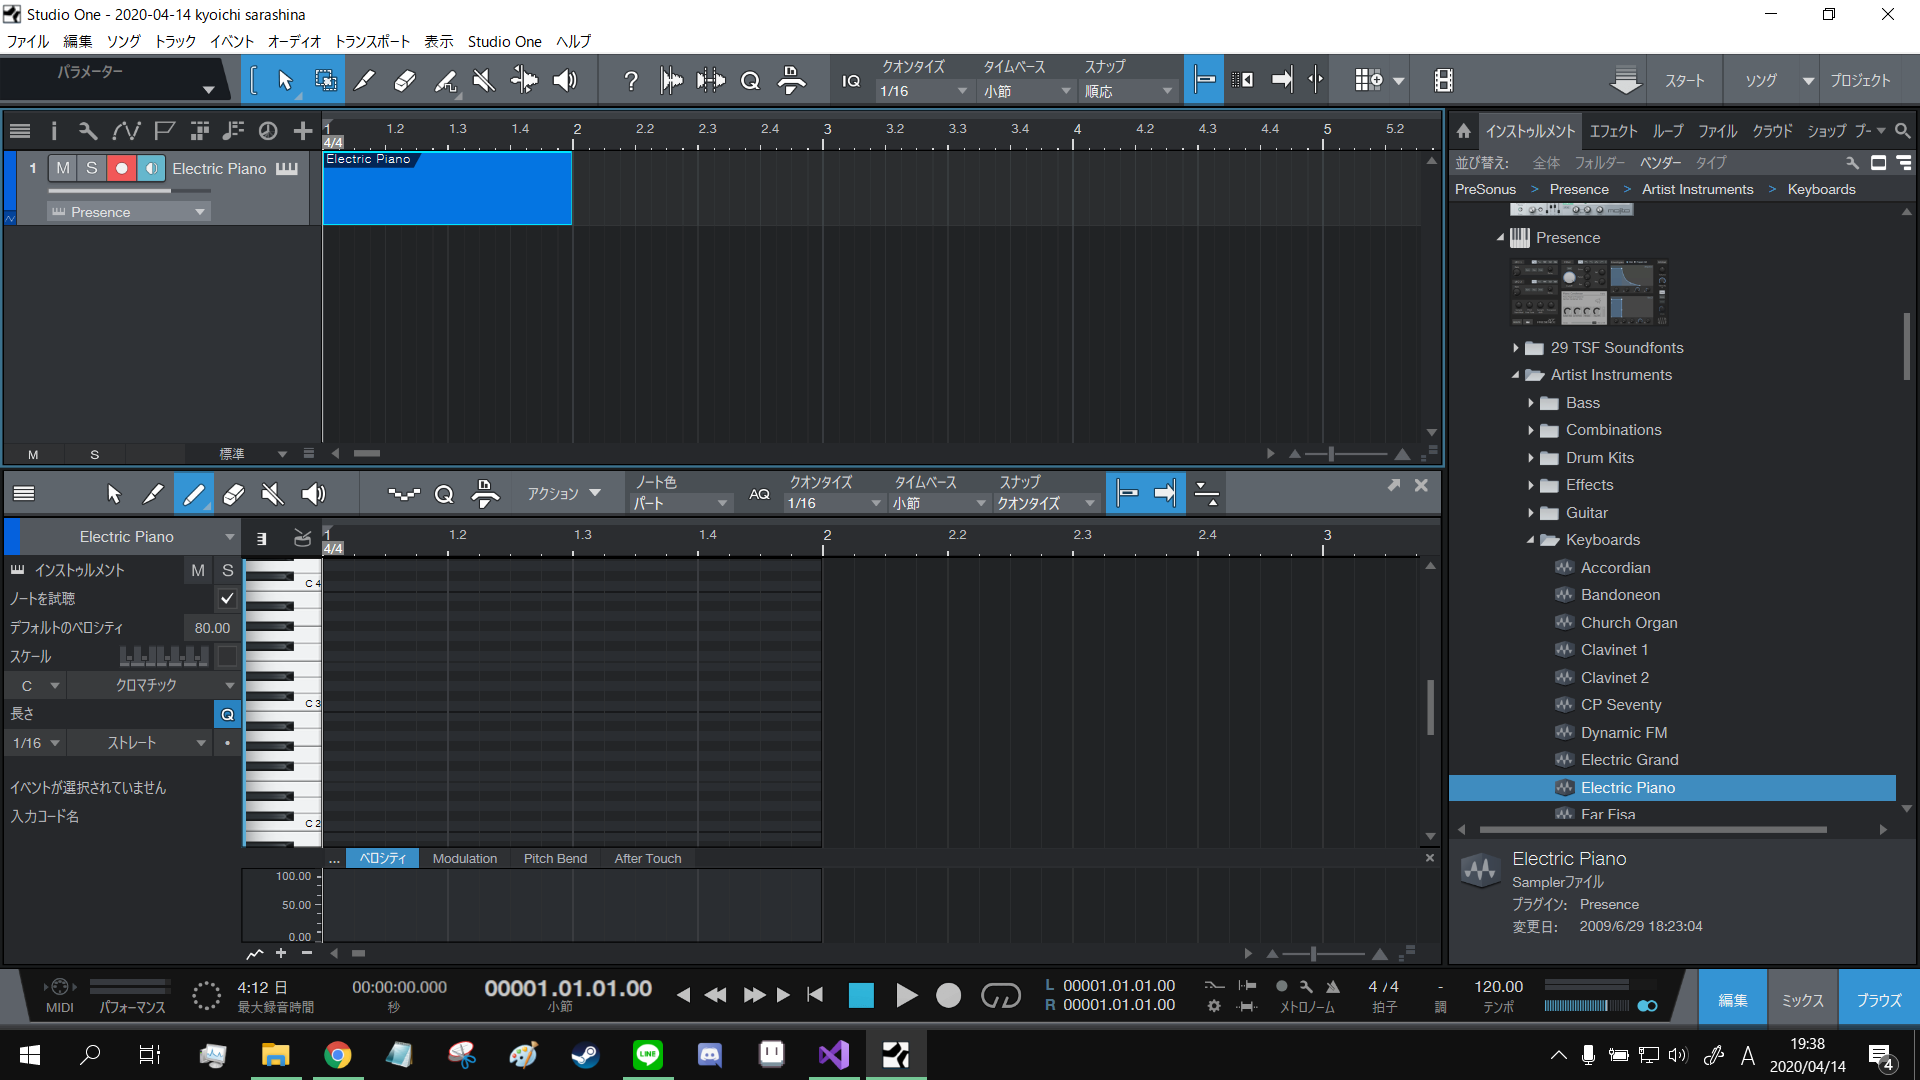Select Line draw tool in editor toolbar
1920x1080 pixels.
pos(193,494)
